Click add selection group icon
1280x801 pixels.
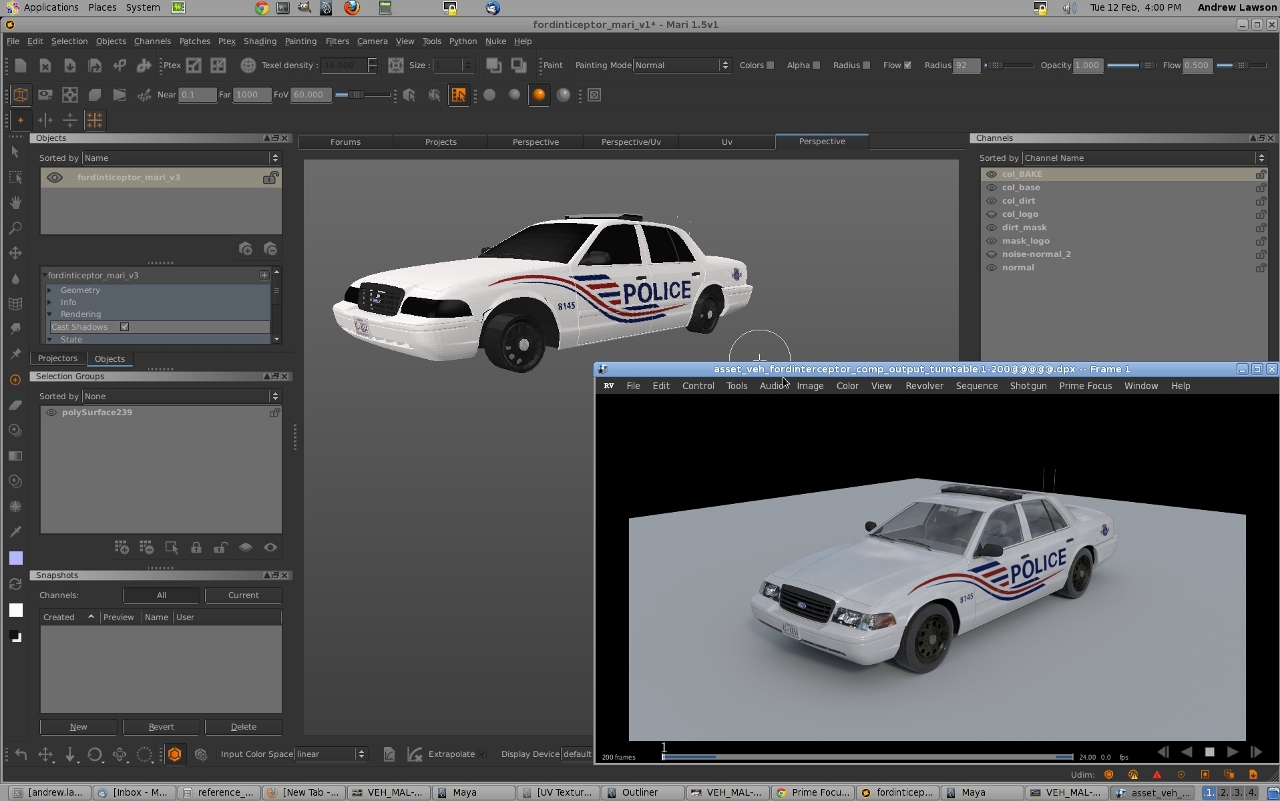click(x=122, y=547)
